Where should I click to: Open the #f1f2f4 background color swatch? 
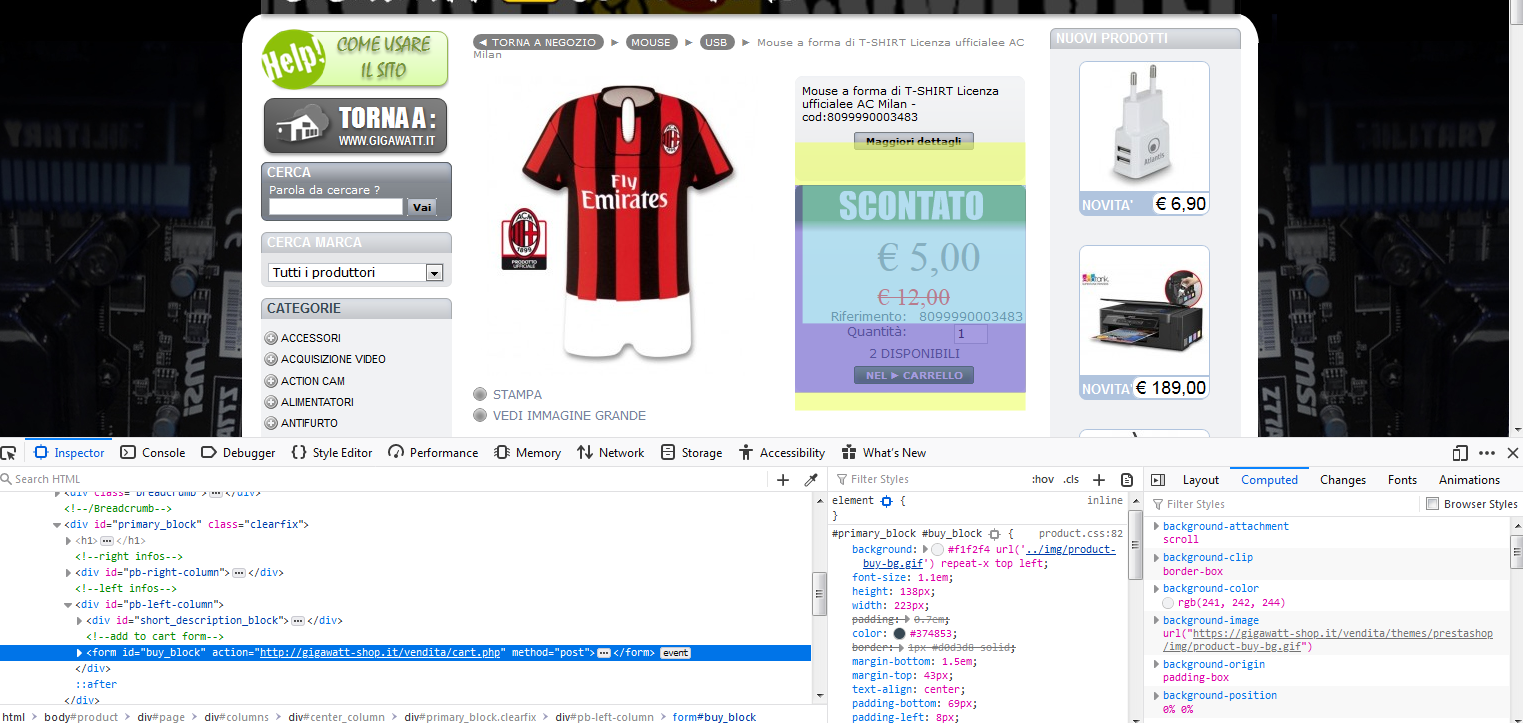[x=937, y=550]
